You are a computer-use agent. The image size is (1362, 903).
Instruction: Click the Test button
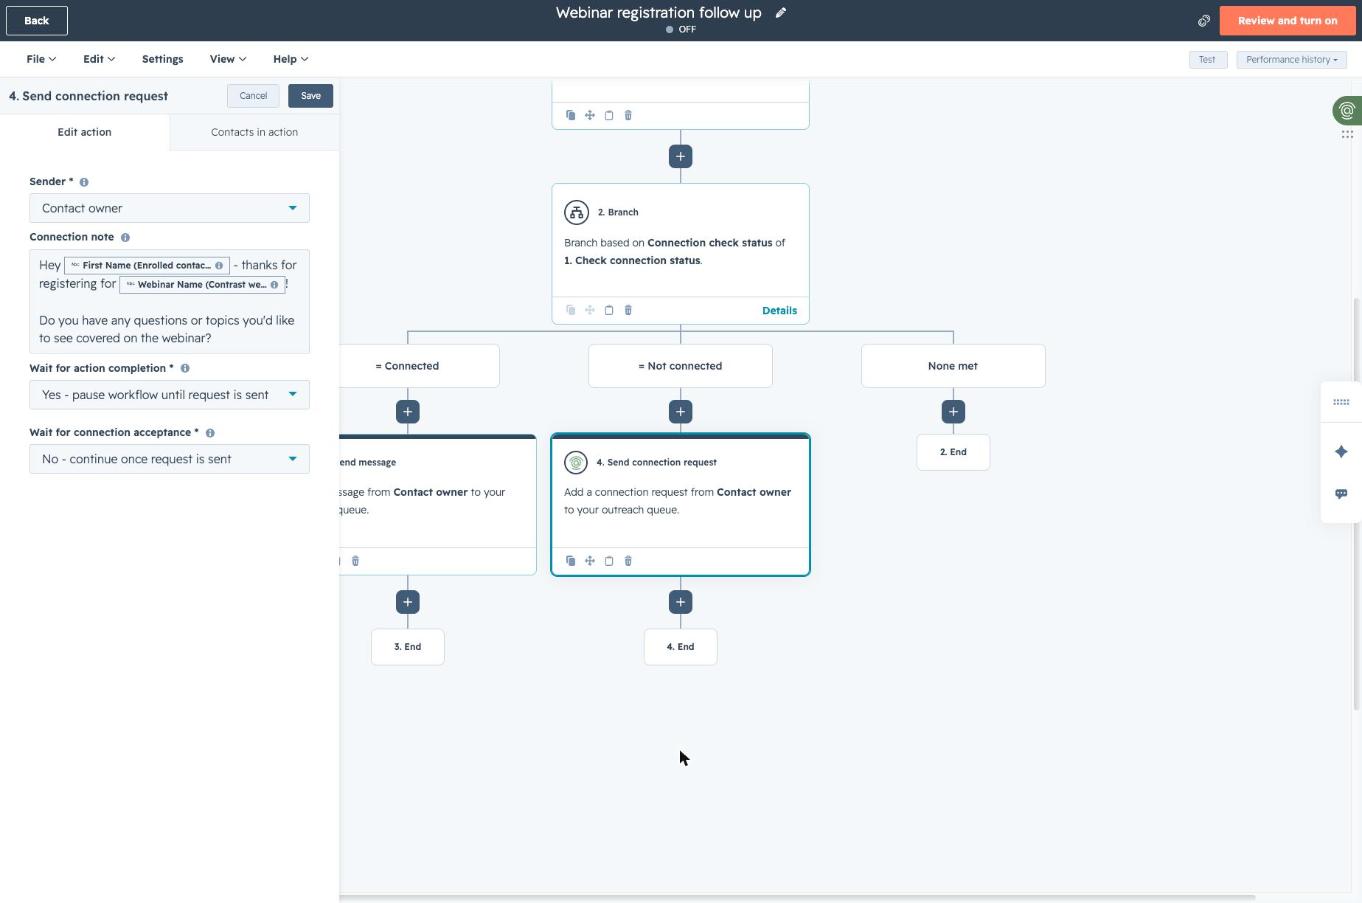(1207, 60)
